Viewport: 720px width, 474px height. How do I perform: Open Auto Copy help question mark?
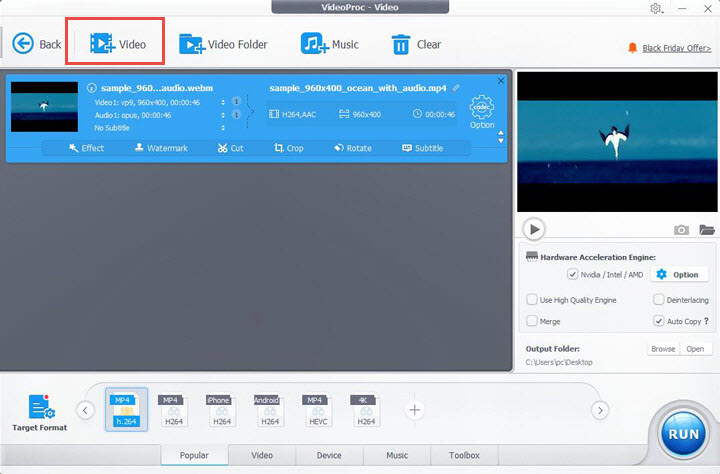pyautogui.click(x=706, y=321)
